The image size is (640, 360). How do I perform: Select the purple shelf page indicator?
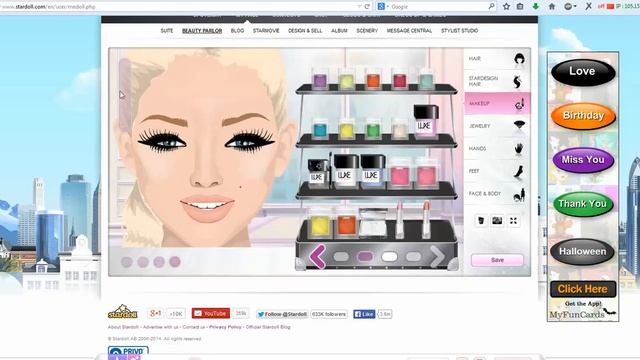[365, 256]
